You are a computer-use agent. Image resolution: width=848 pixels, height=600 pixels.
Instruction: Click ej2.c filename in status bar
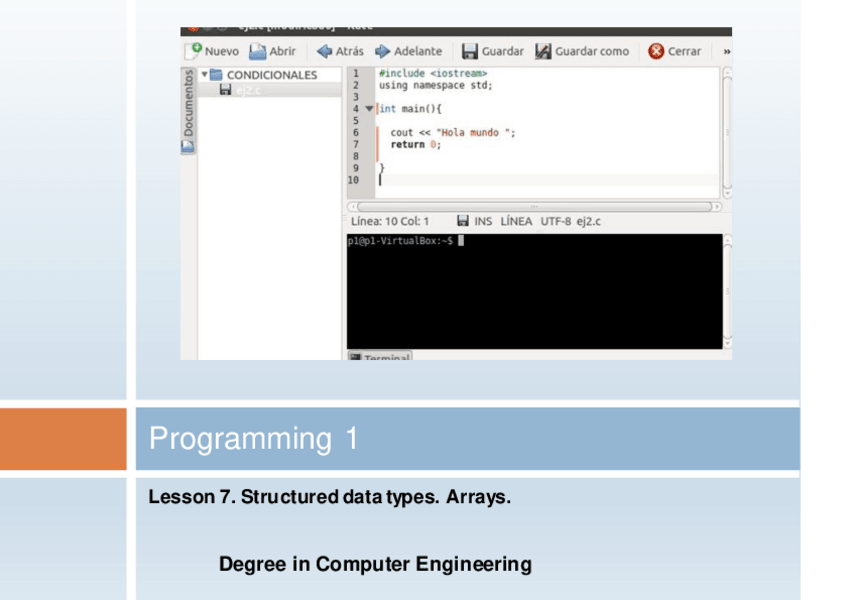pyautogui.click(x=588, y=221)
